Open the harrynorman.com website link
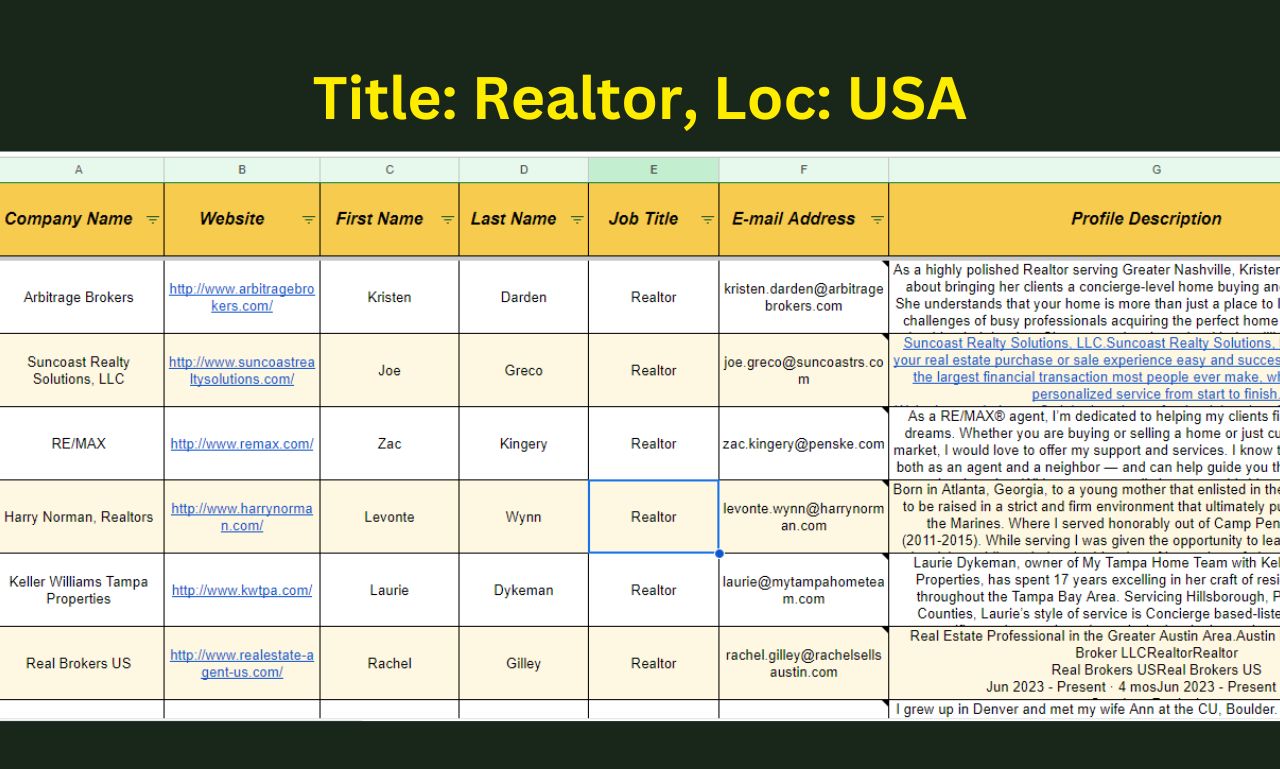 click(241, 517)
